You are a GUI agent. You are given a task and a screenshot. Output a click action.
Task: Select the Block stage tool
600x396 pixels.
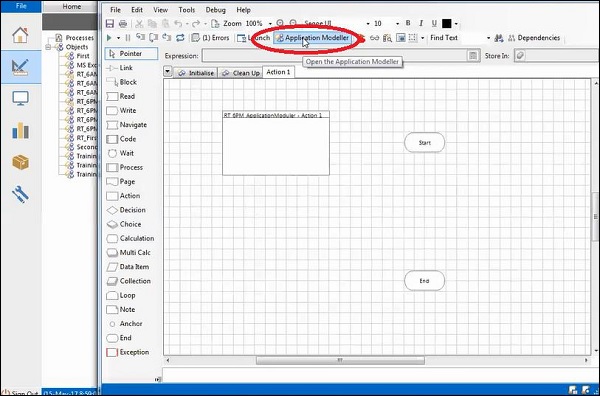[x=122, y=82]
